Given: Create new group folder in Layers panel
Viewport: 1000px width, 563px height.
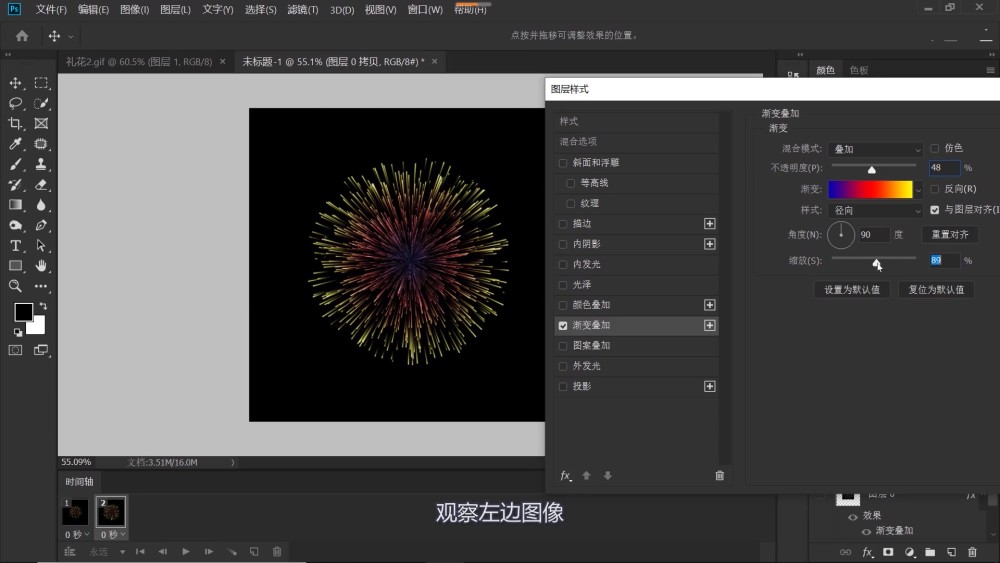Looking at the screenshot, I should [x=930, y=552].
